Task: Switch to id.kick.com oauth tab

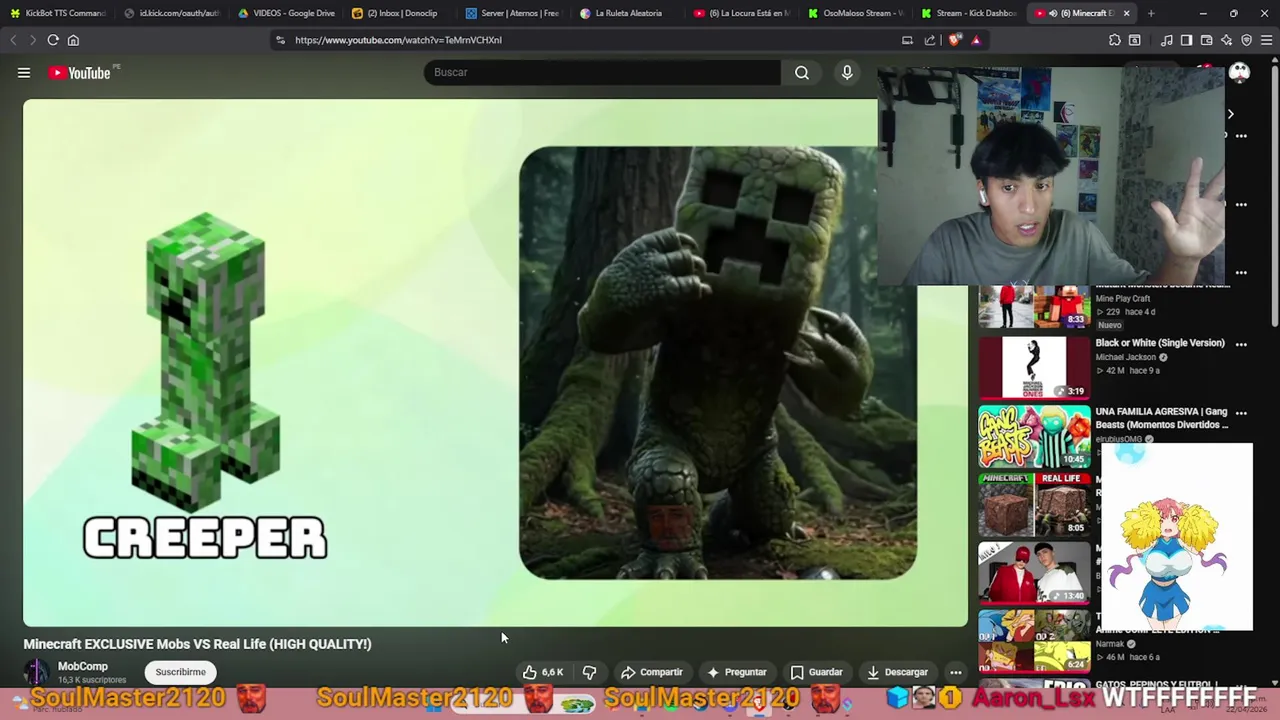Action: [x=172, y=13]
